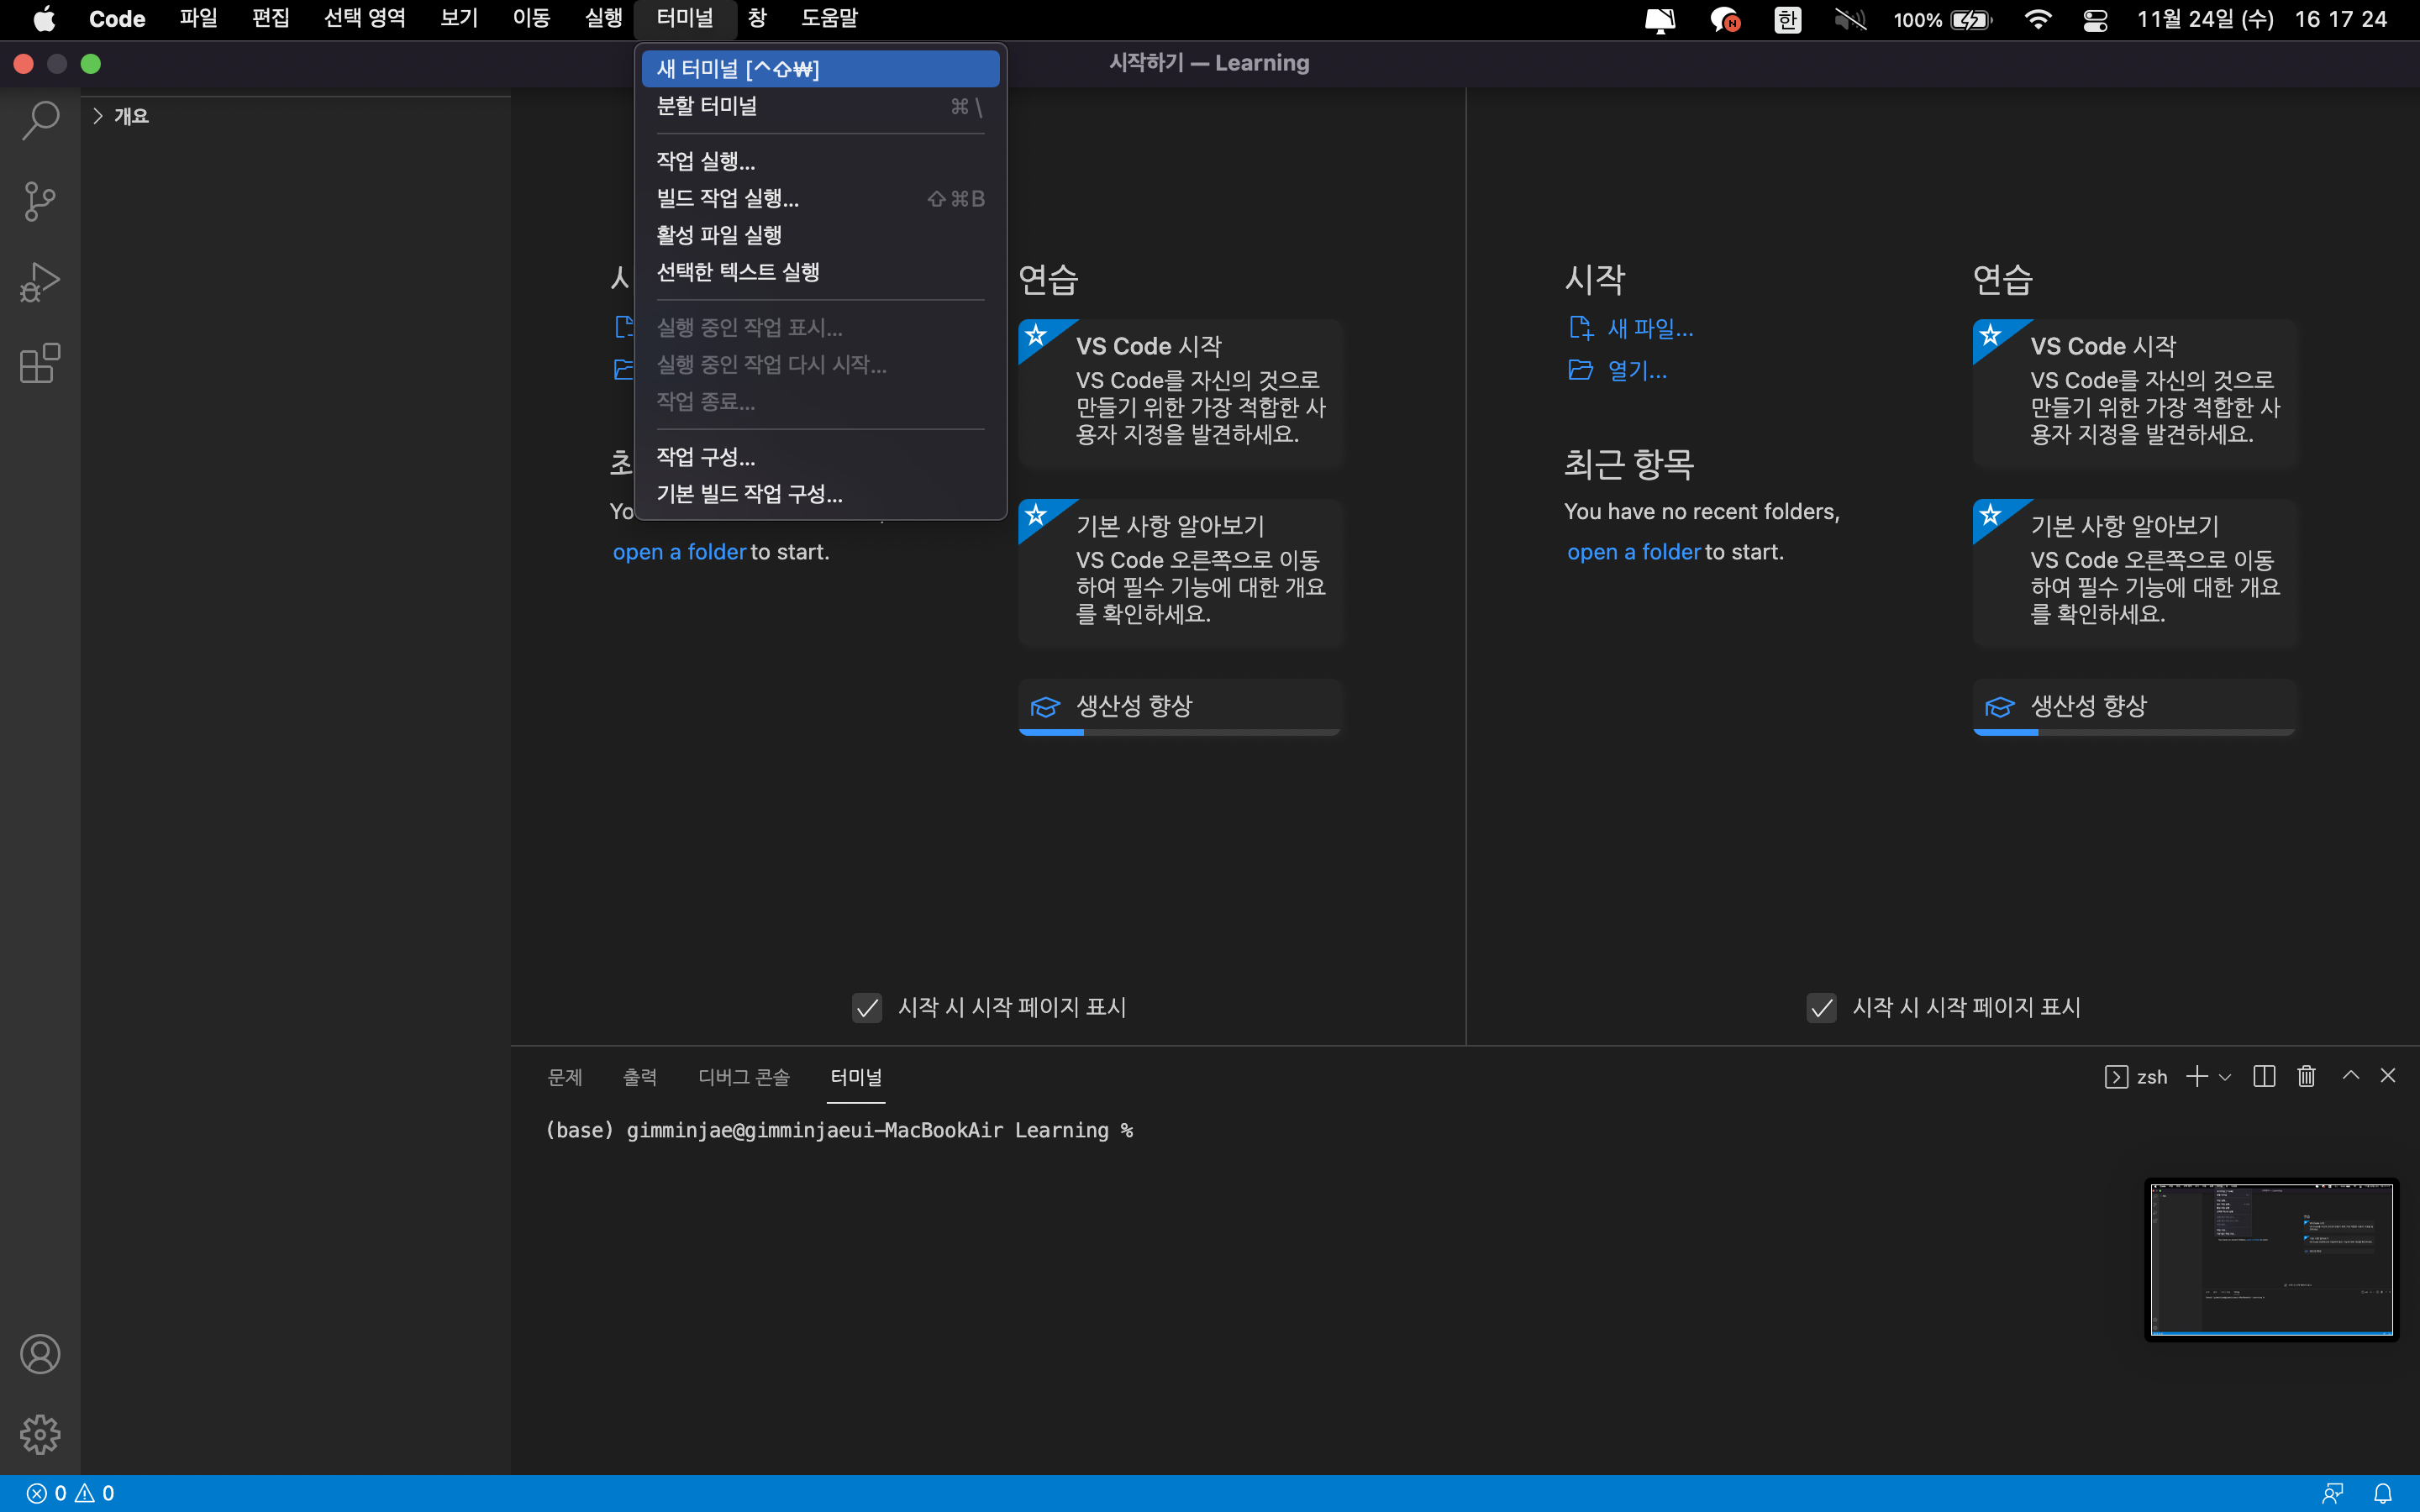
Task: Kill terminal with the trash icon
Action: (x=2306, y=1076)
